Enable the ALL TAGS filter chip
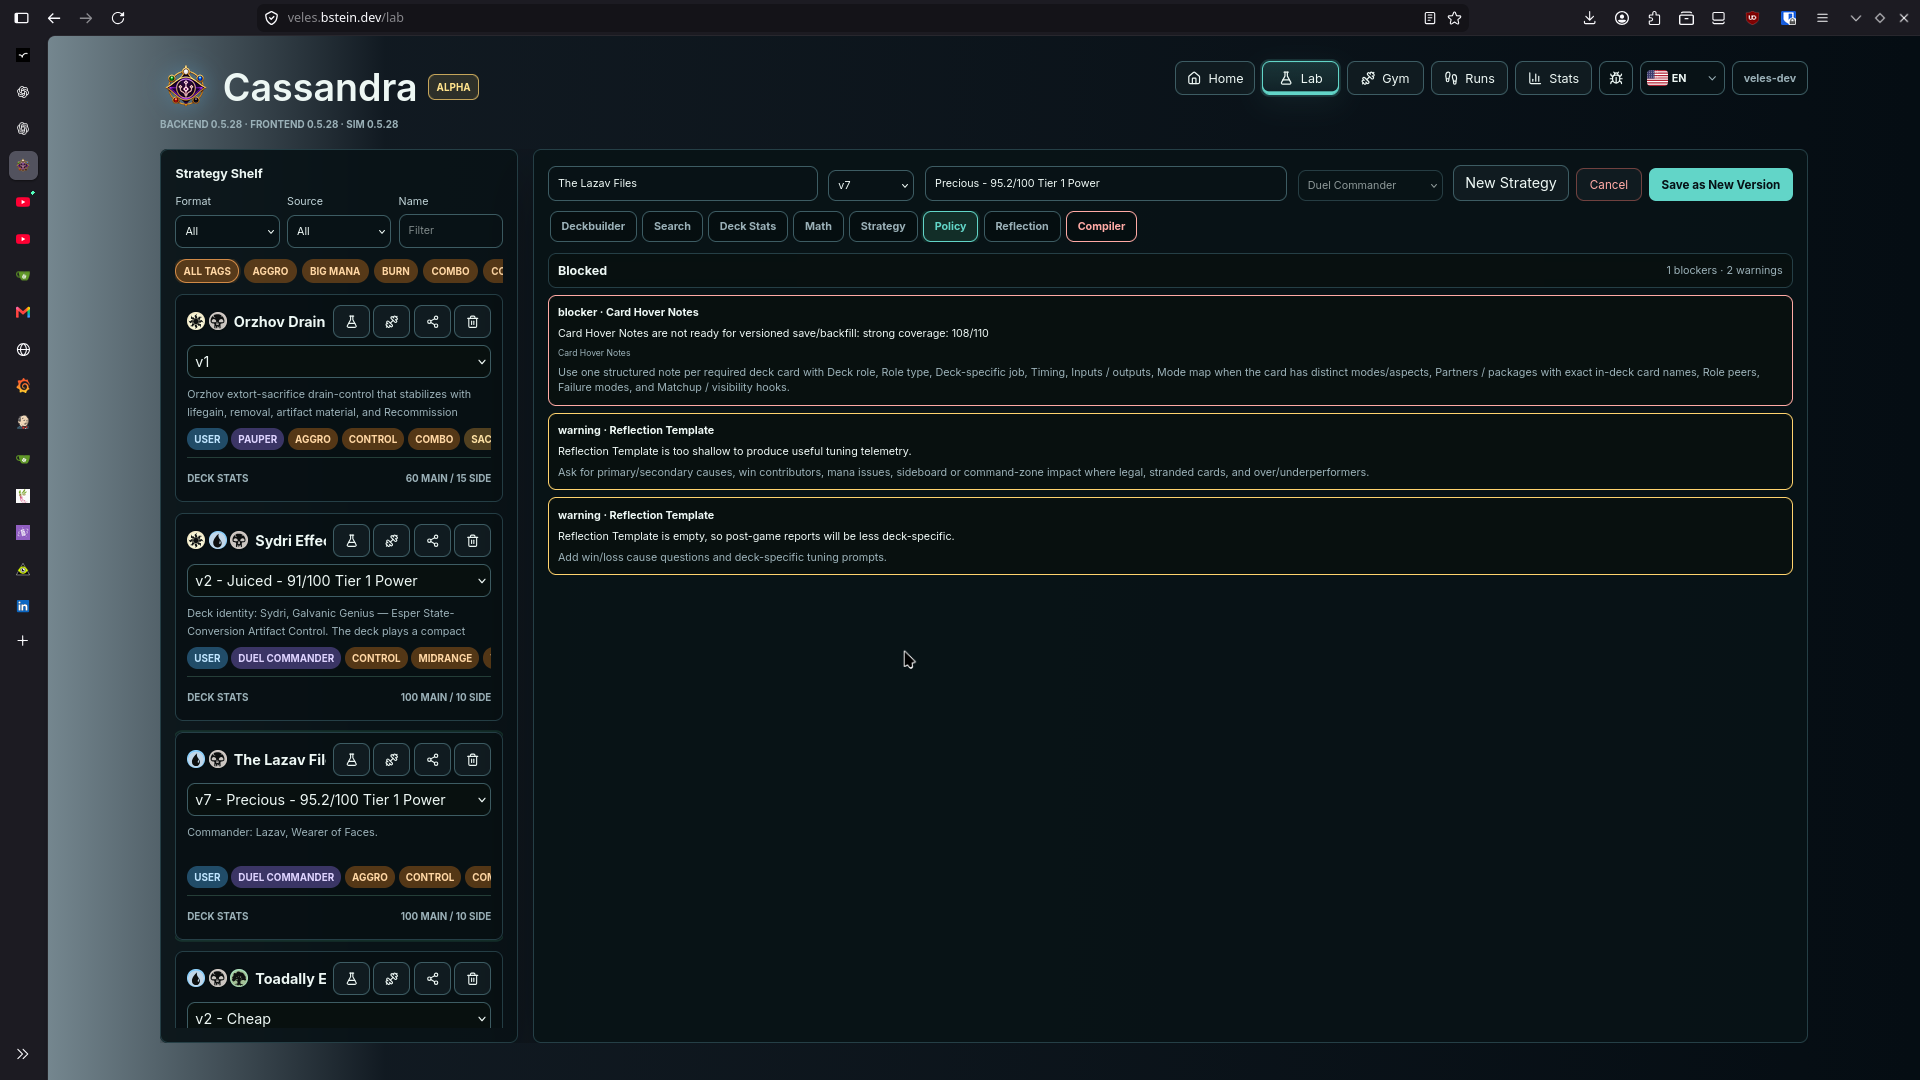 click(x=207, y=271)
